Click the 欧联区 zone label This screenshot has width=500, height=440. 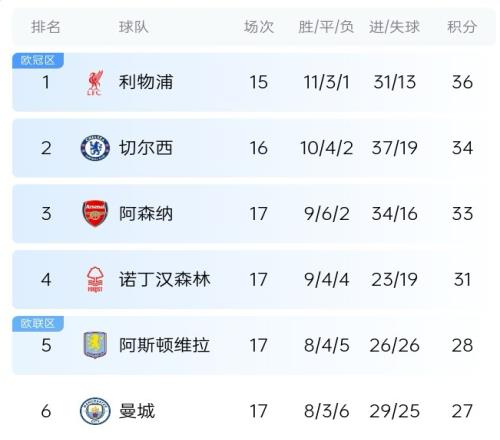click(x=38, y=323)
